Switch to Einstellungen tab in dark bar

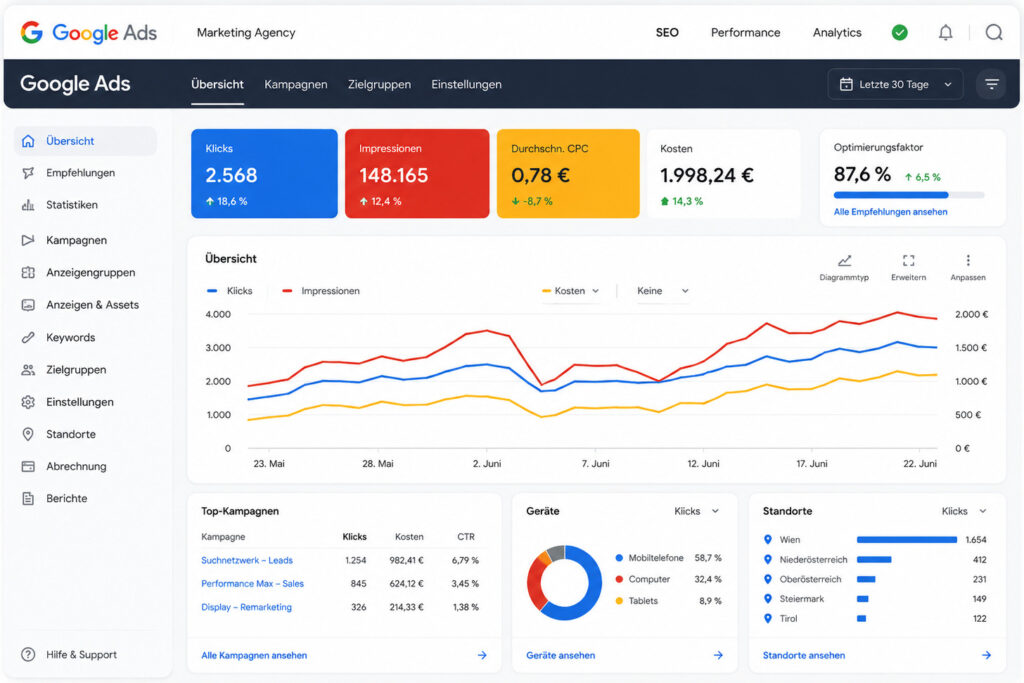[x=466, y=84]
